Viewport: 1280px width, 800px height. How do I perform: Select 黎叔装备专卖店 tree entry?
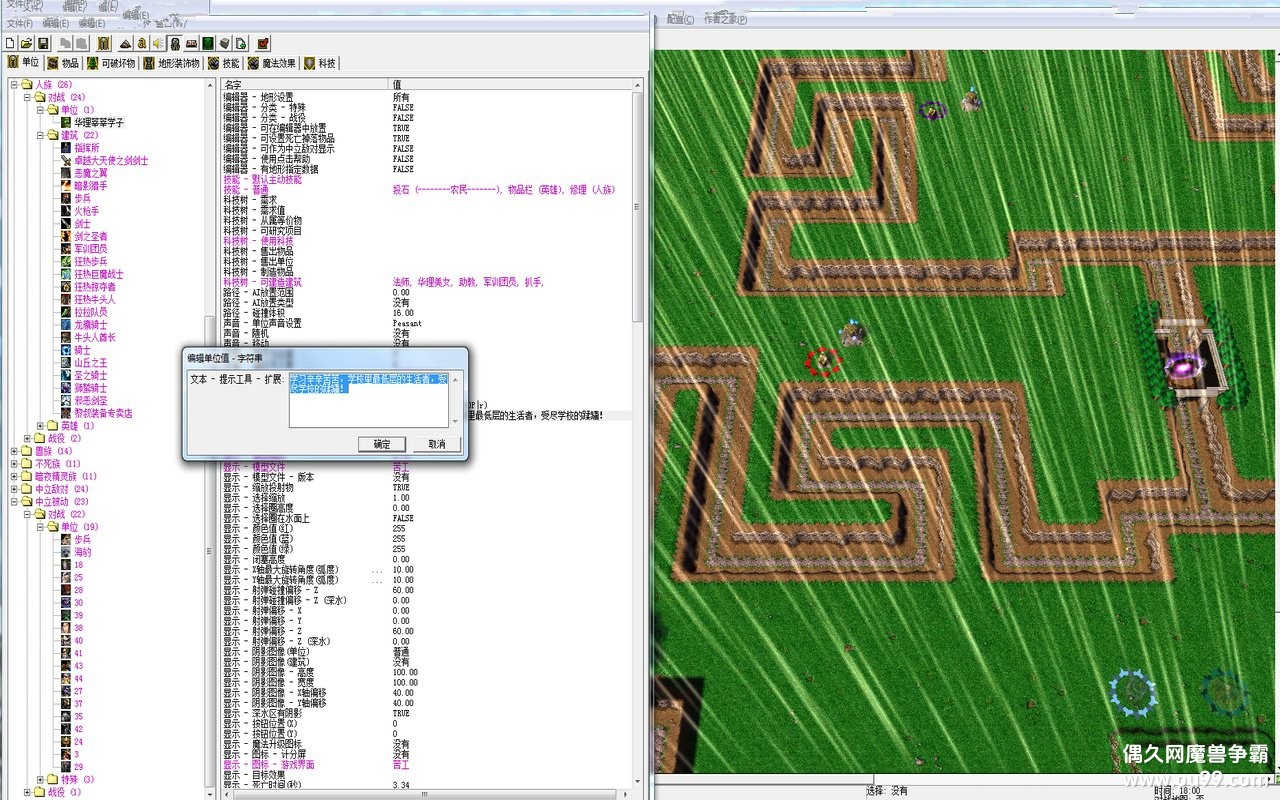pos(103,413)
